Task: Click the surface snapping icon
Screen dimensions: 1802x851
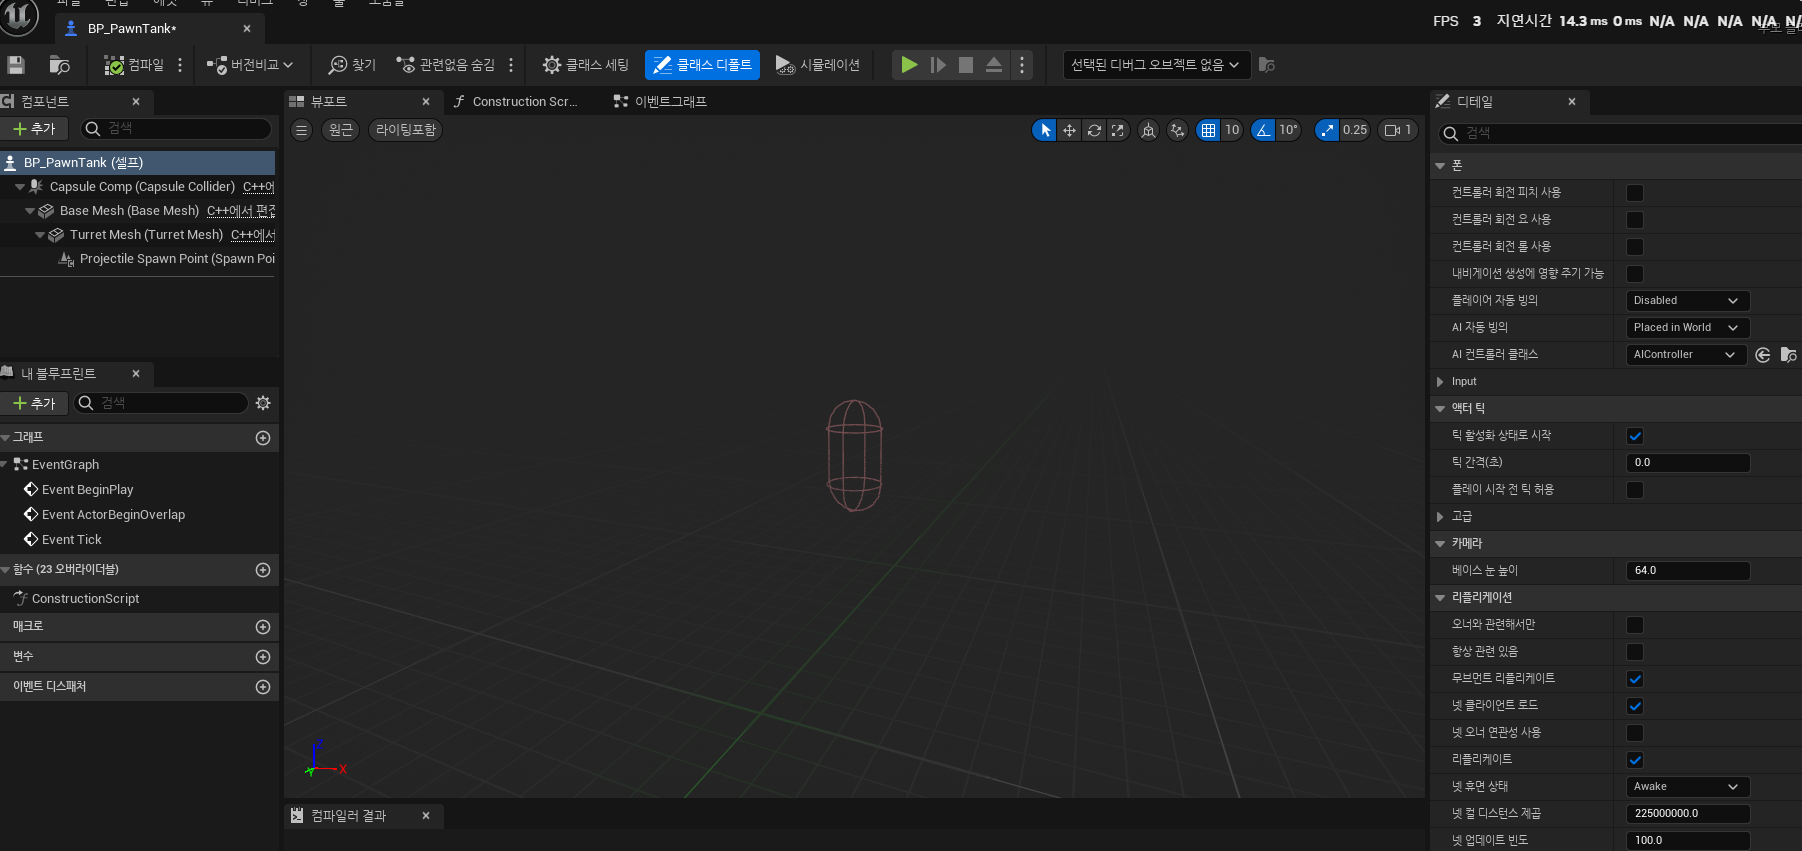Action: pyautogui.click(x=1178, y=130)
